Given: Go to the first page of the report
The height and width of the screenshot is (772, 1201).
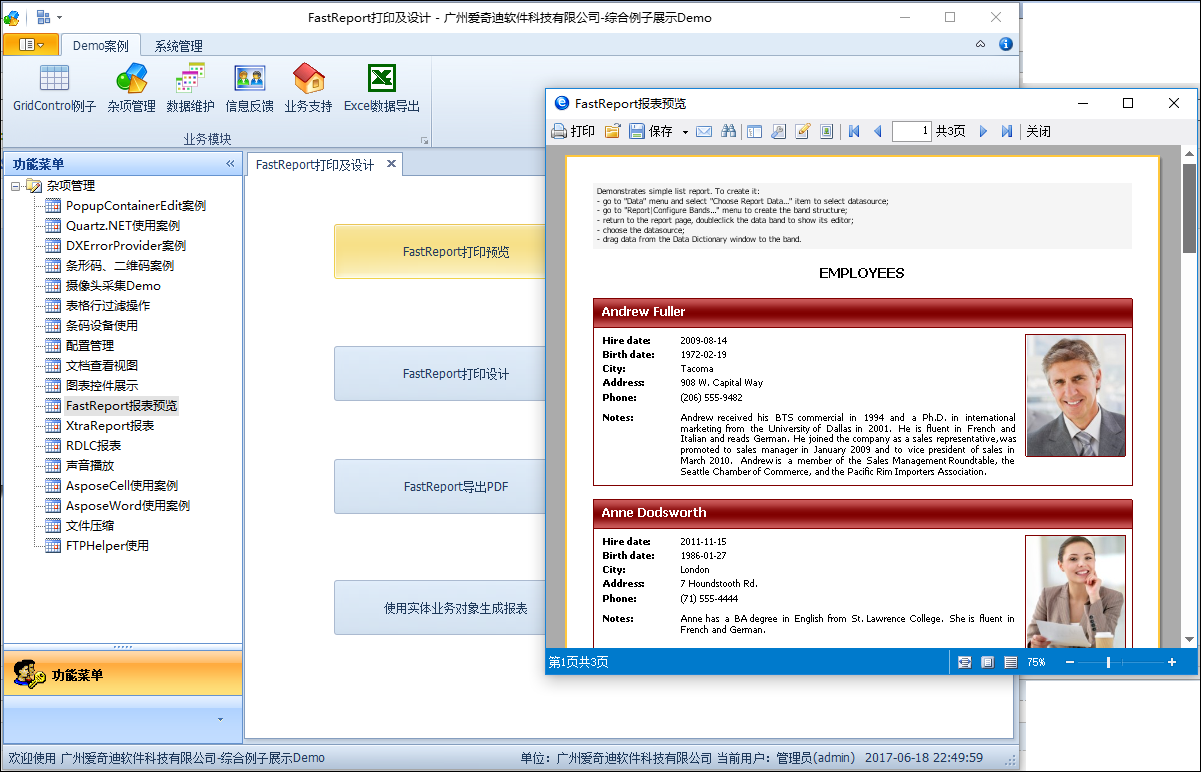Looking at the screenshot, I should click(854, 131).
